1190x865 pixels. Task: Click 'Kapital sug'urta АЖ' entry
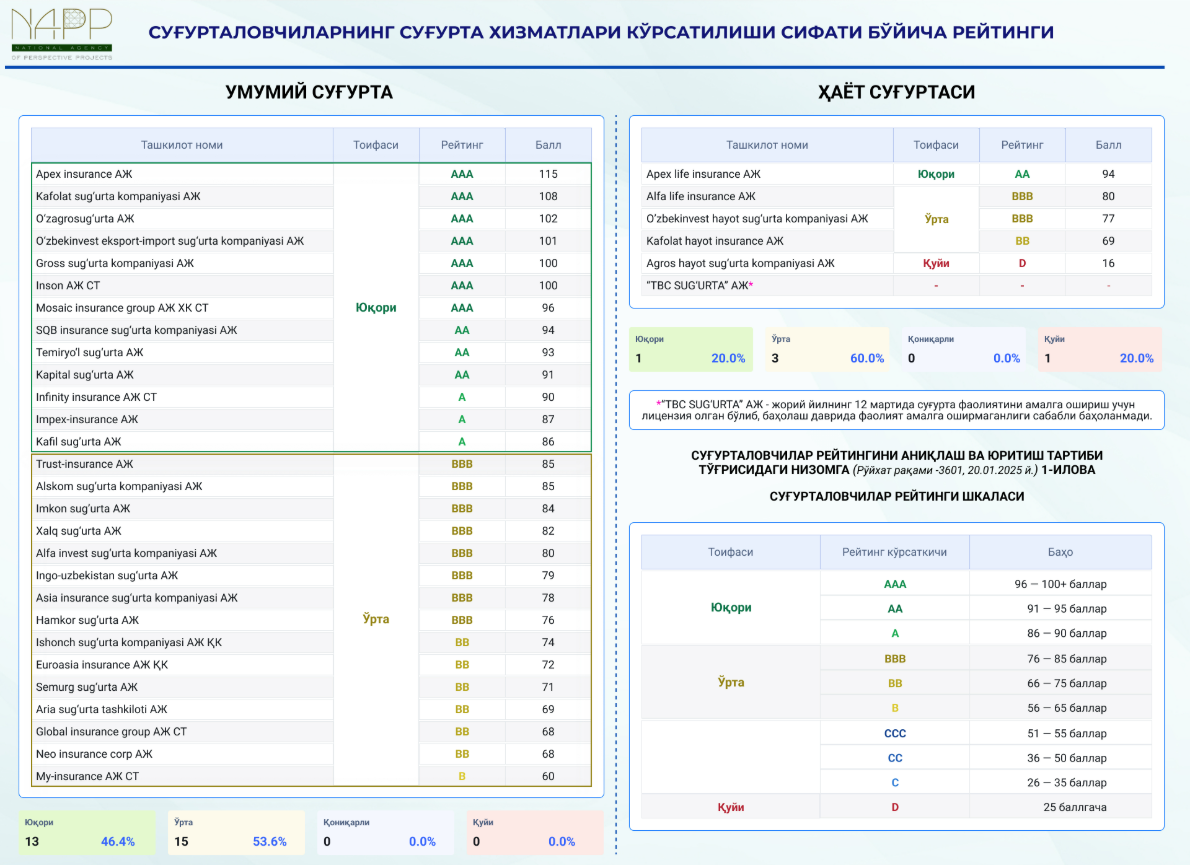pos(84,375)
